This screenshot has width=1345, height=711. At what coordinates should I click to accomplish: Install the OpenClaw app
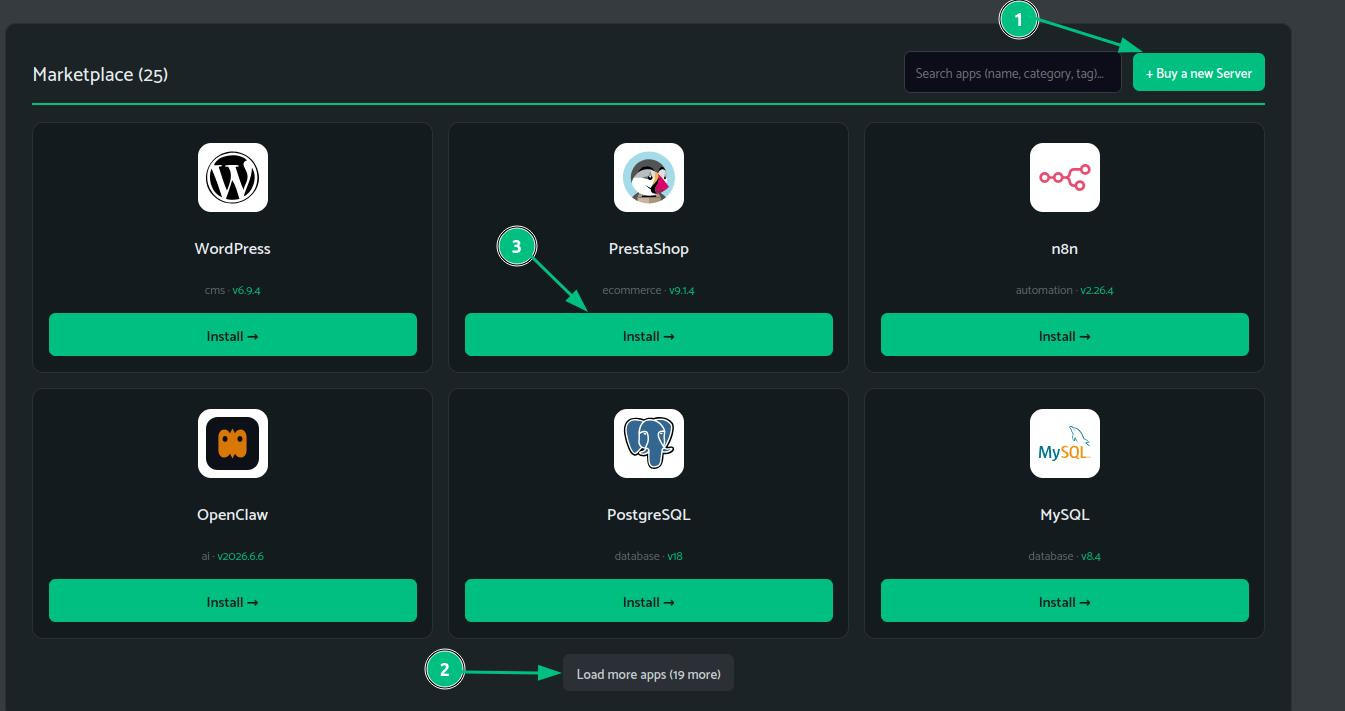tap(233, 600)
